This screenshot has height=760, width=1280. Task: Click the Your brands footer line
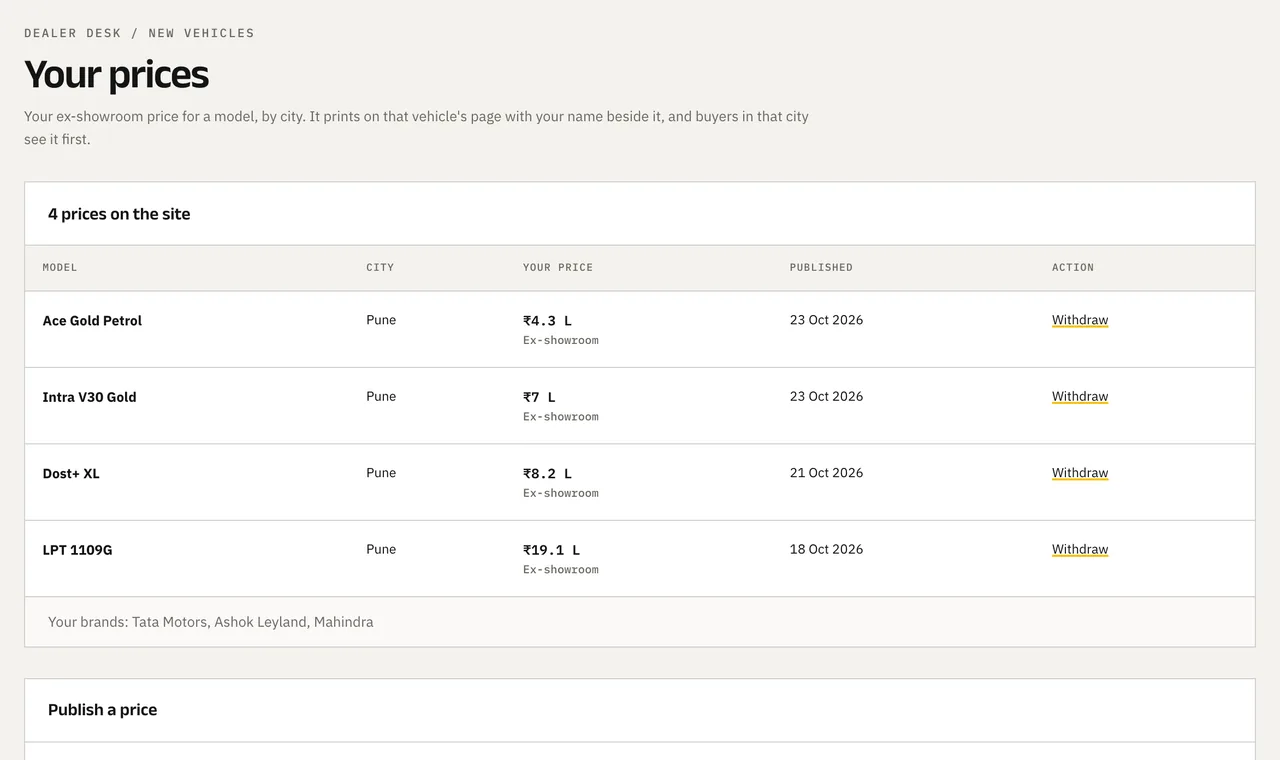point(211,622)
